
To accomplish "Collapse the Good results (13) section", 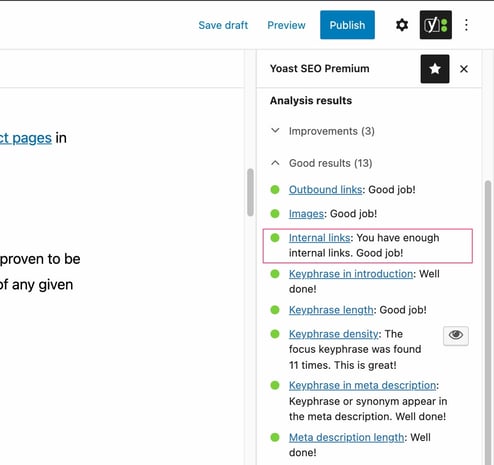I will [x=321, y=163].
